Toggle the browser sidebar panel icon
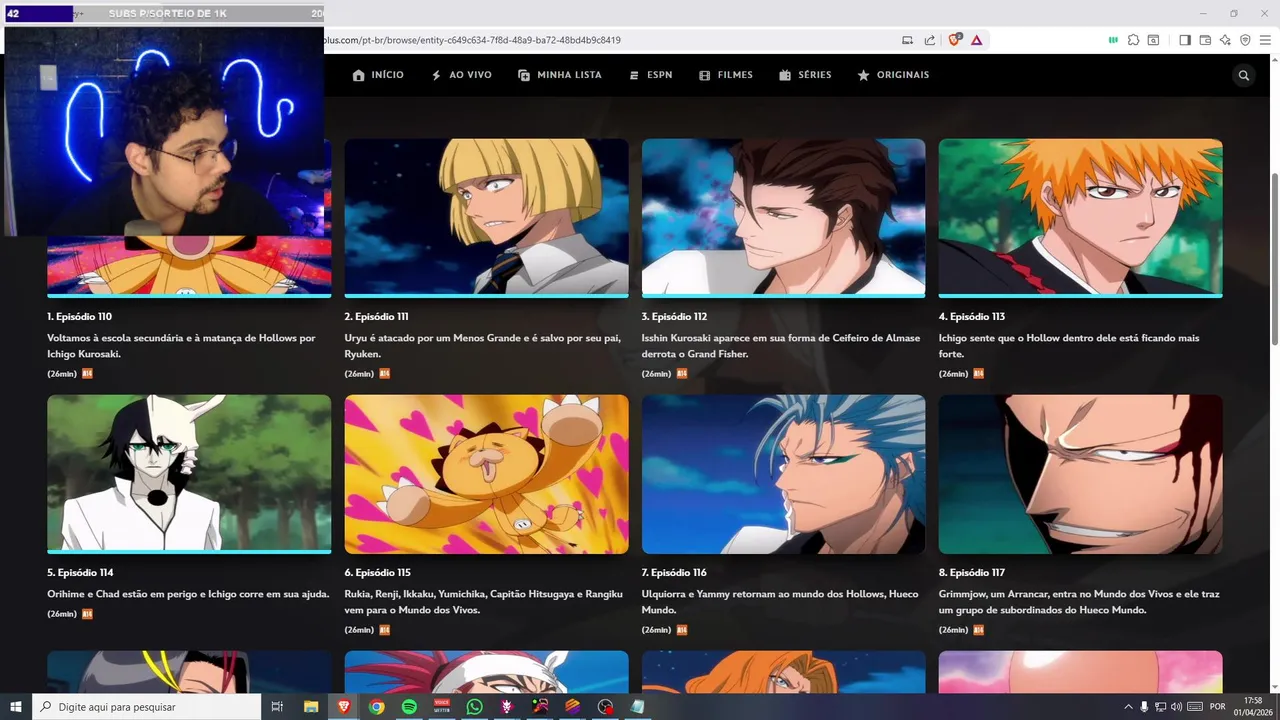This screenshot has width=1280, height=720. coord(1185,40)
